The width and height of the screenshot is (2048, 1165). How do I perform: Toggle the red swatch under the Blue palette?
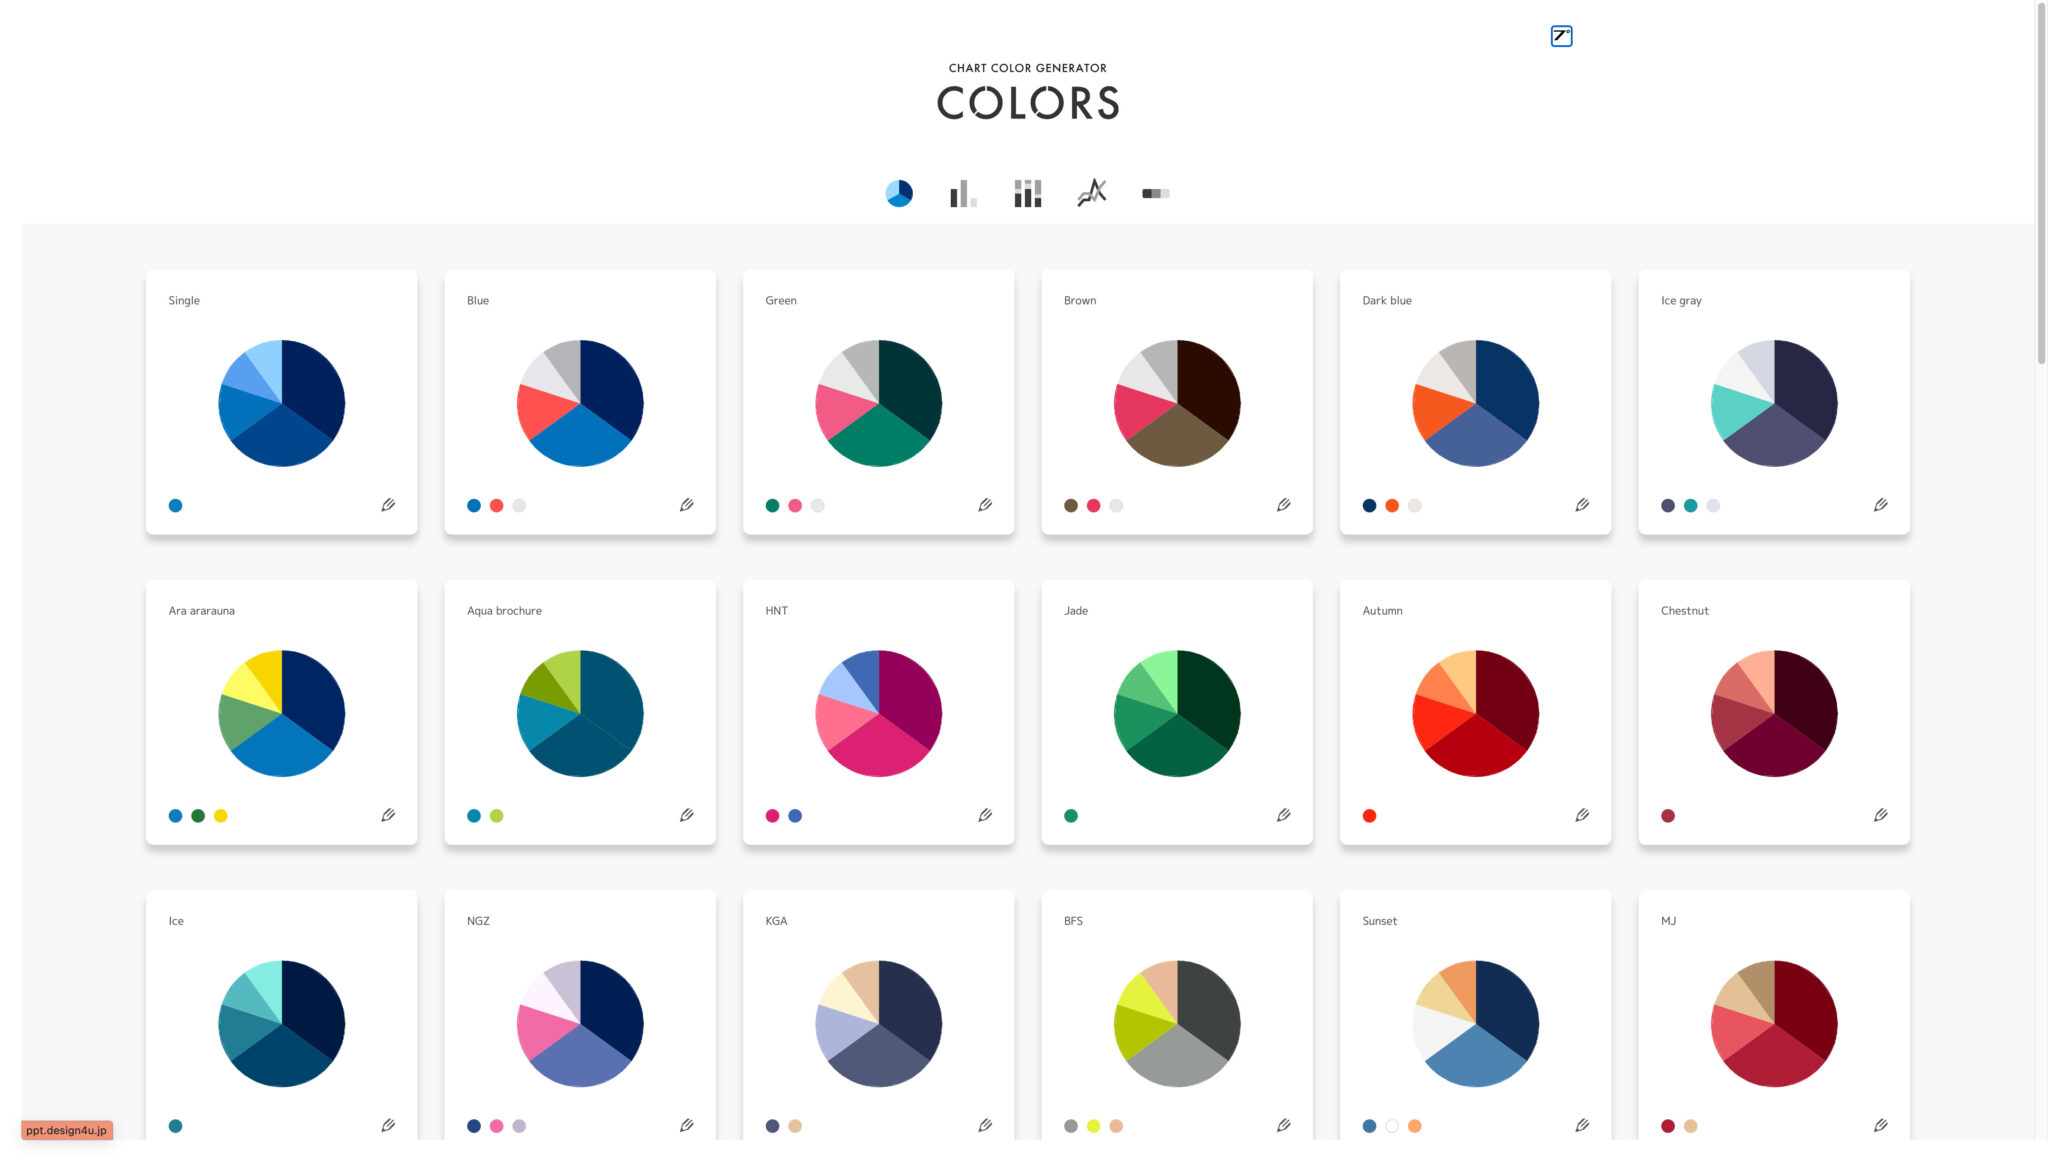(496, 505)
